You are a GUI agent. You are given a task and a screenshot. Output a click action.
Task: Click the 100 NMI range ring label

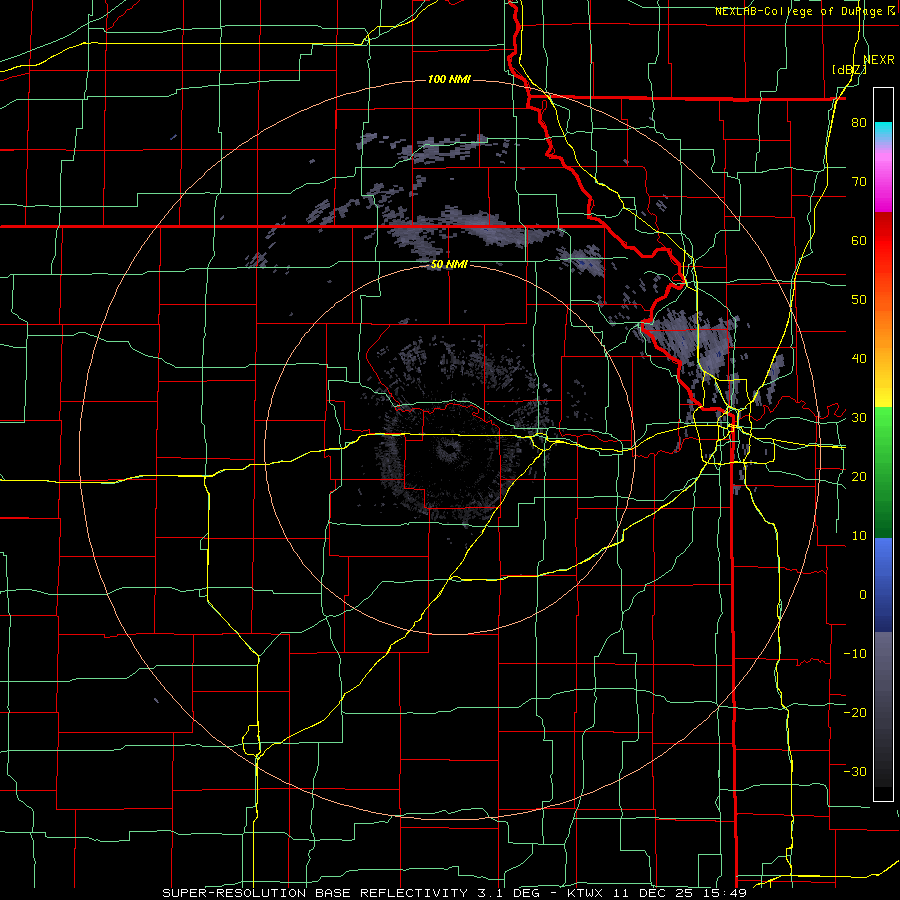click(x=449, y=79)
